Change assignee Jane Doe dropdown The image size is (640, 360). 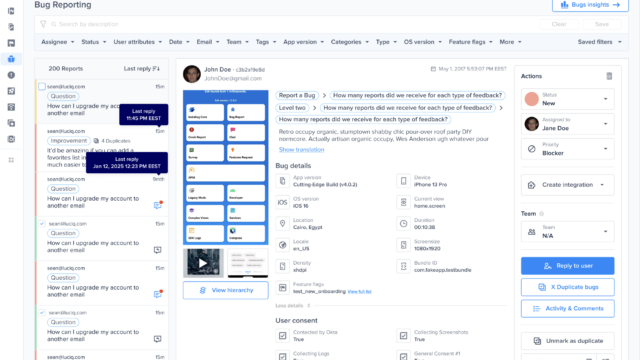pos(567,124)
